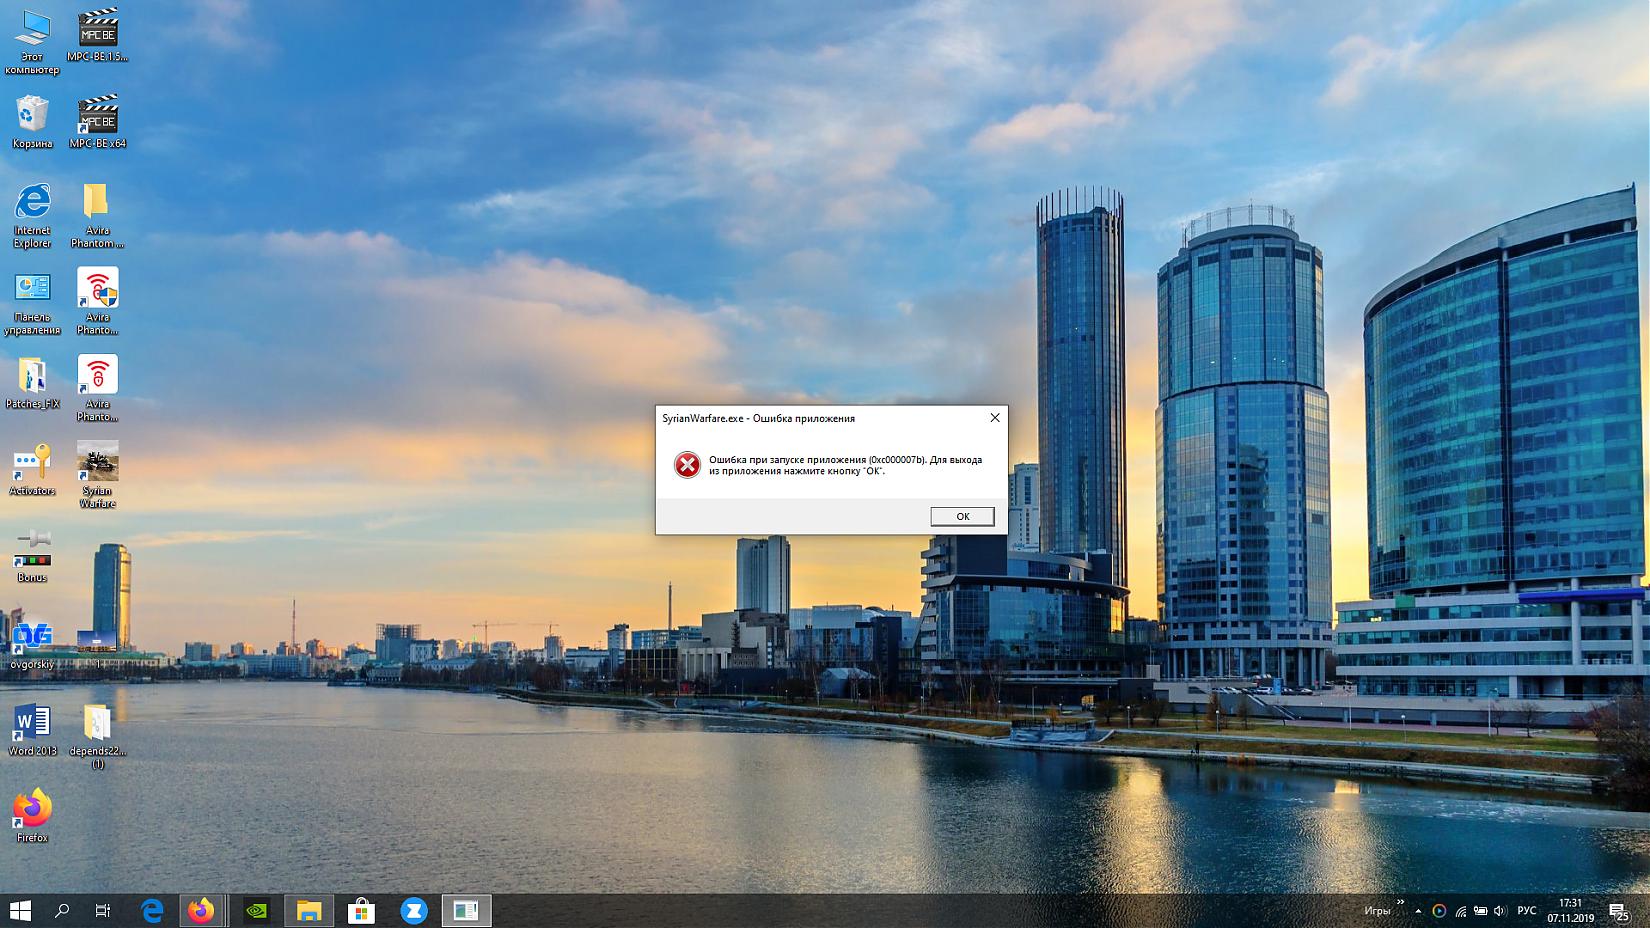Open the Windows Start menu
The image size is (1650, 928).
(x=20, y=911)
